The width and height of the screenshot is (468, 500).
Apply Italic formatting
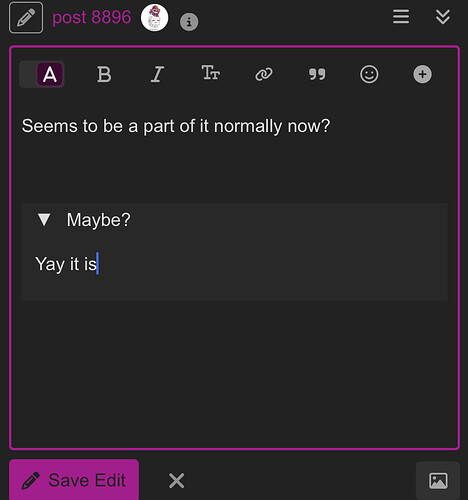point(157,74)
